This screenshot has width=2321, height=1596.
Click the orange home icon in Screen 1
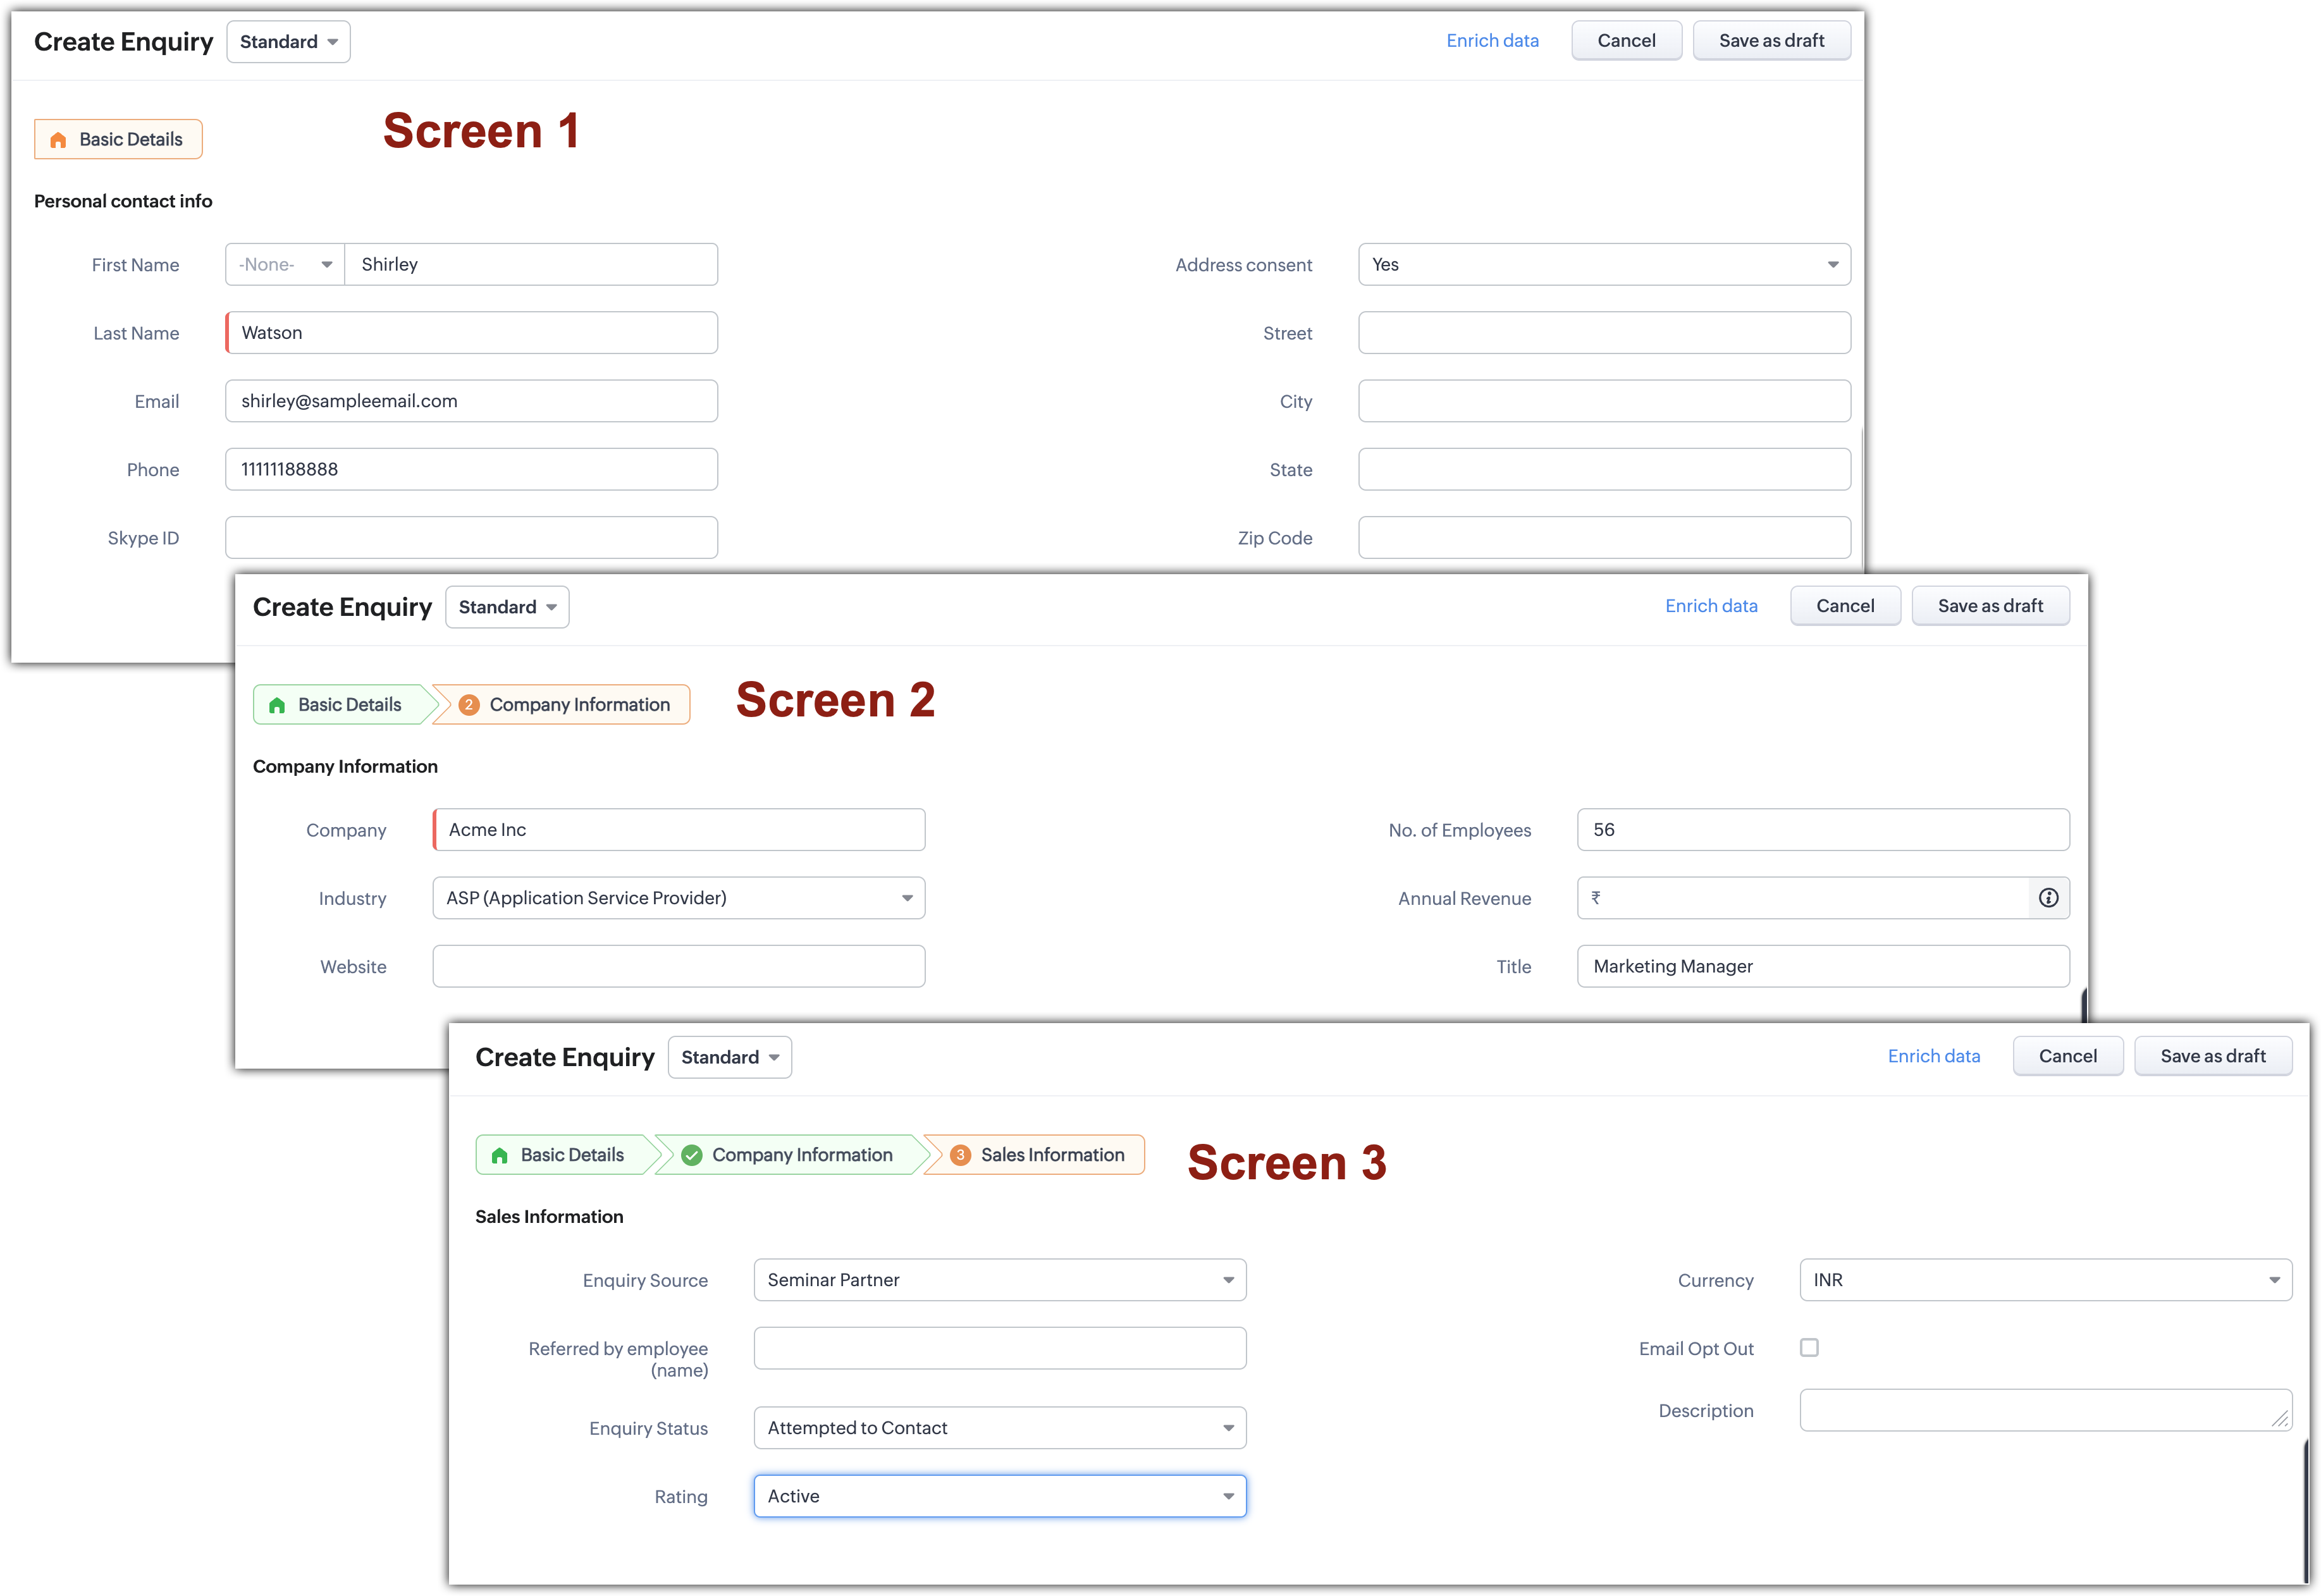(x=59, y=140)
